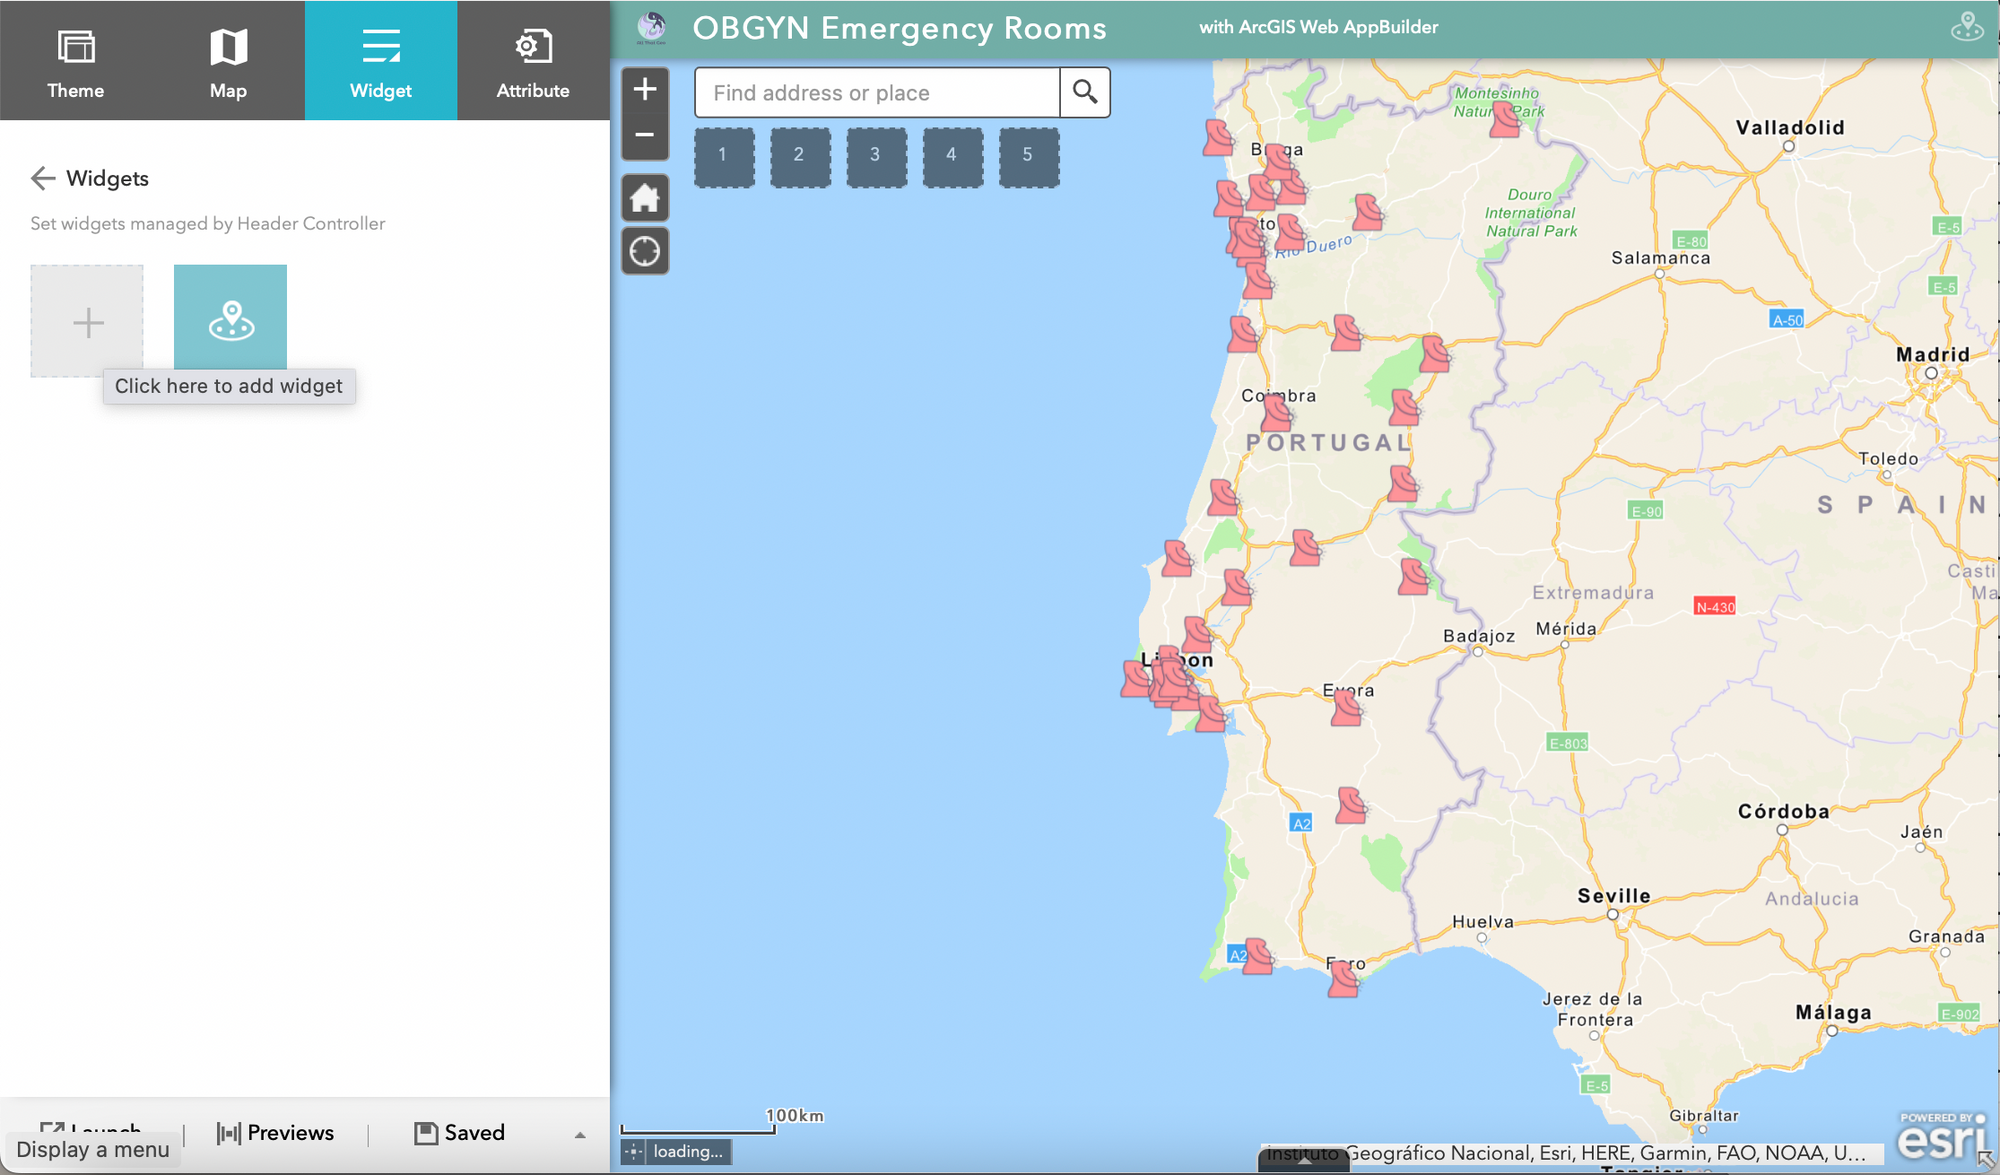Select widget placeholder 1
The image size is (2000, 1175).
pos(723,156)
